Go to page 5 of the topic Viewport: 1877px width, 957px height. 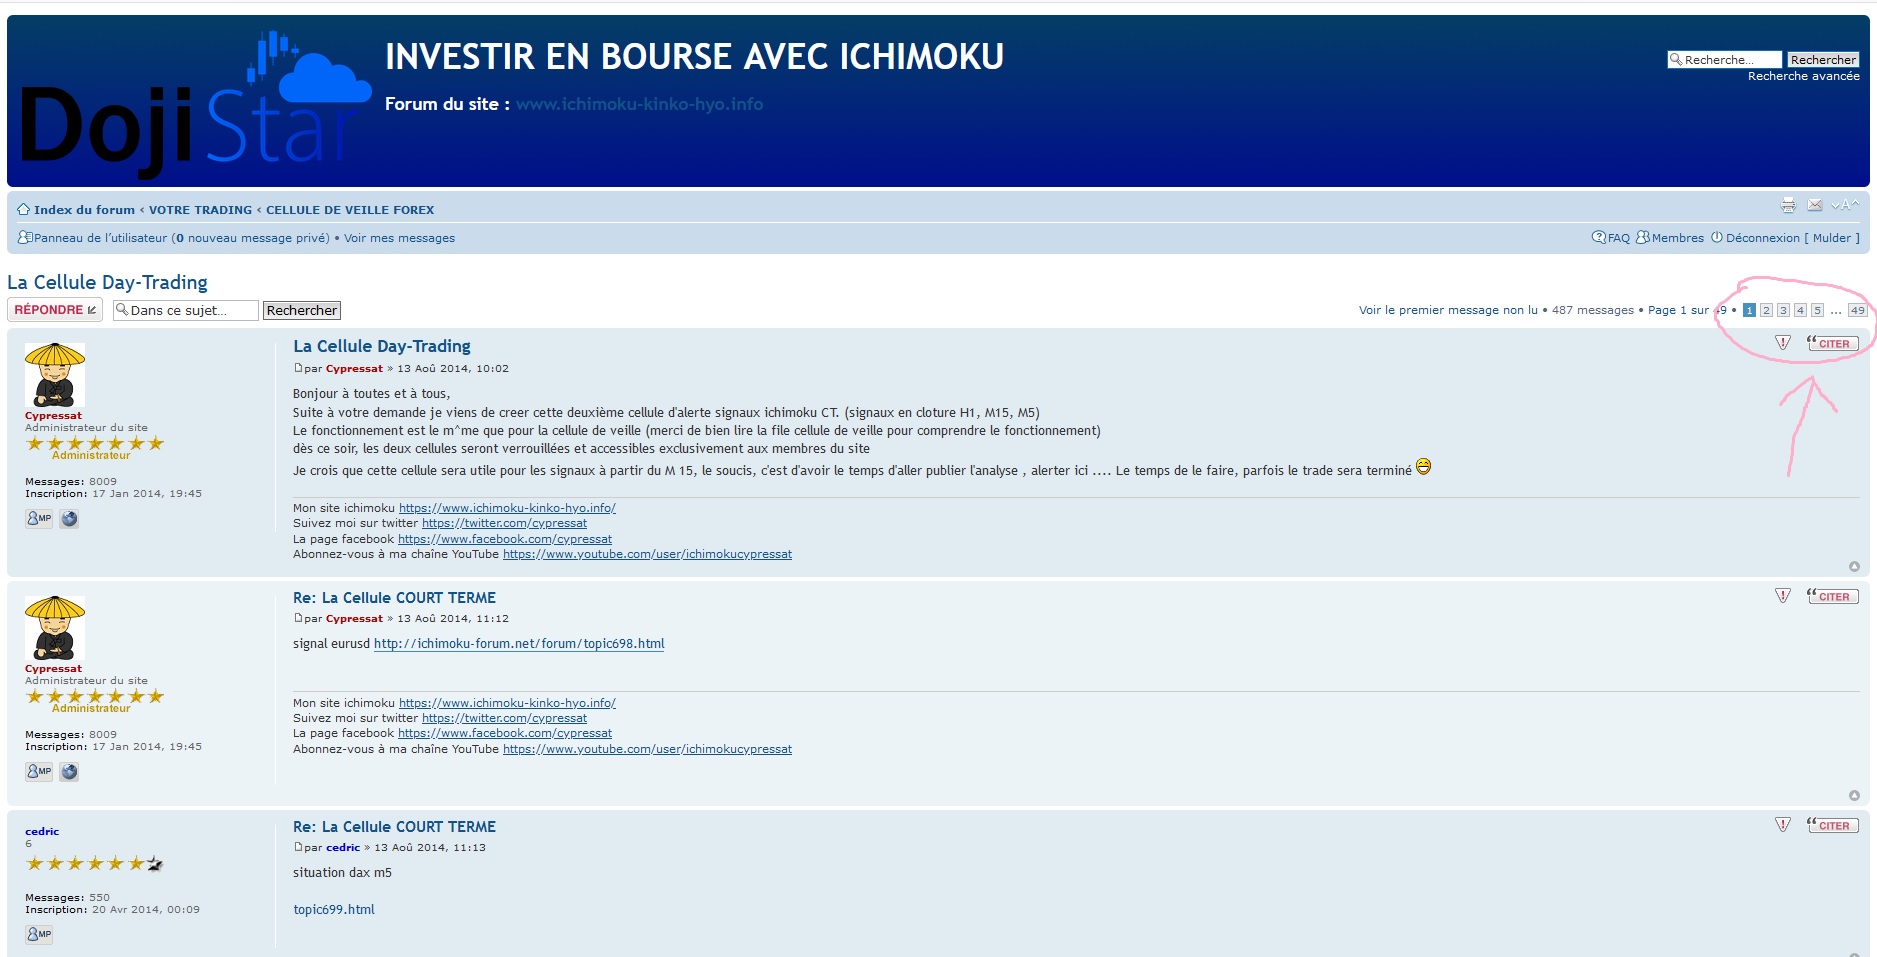(x=1817, y=310)
